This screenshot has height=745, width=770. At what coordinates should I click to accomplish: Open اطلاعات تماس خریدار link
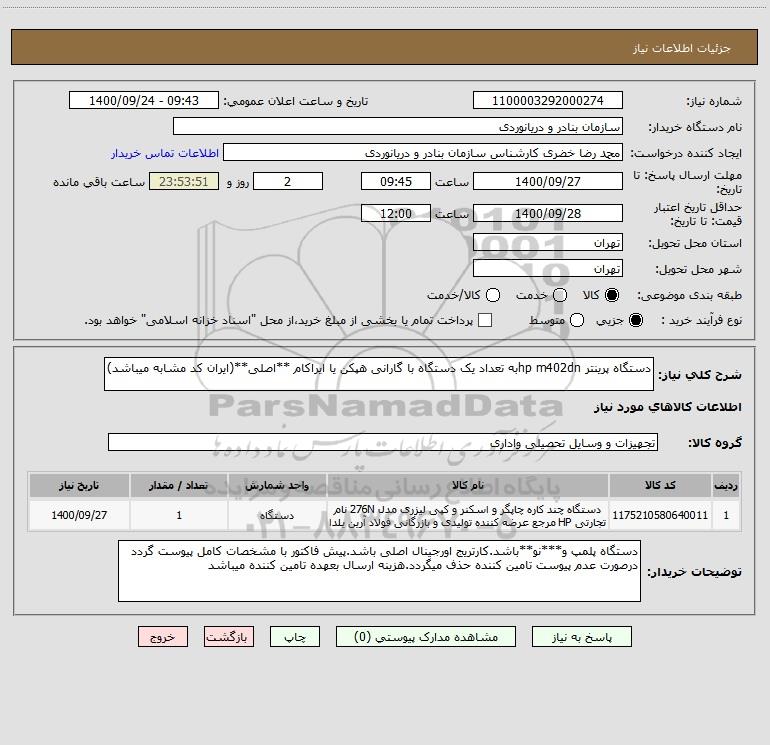click(x=165, y=153)
